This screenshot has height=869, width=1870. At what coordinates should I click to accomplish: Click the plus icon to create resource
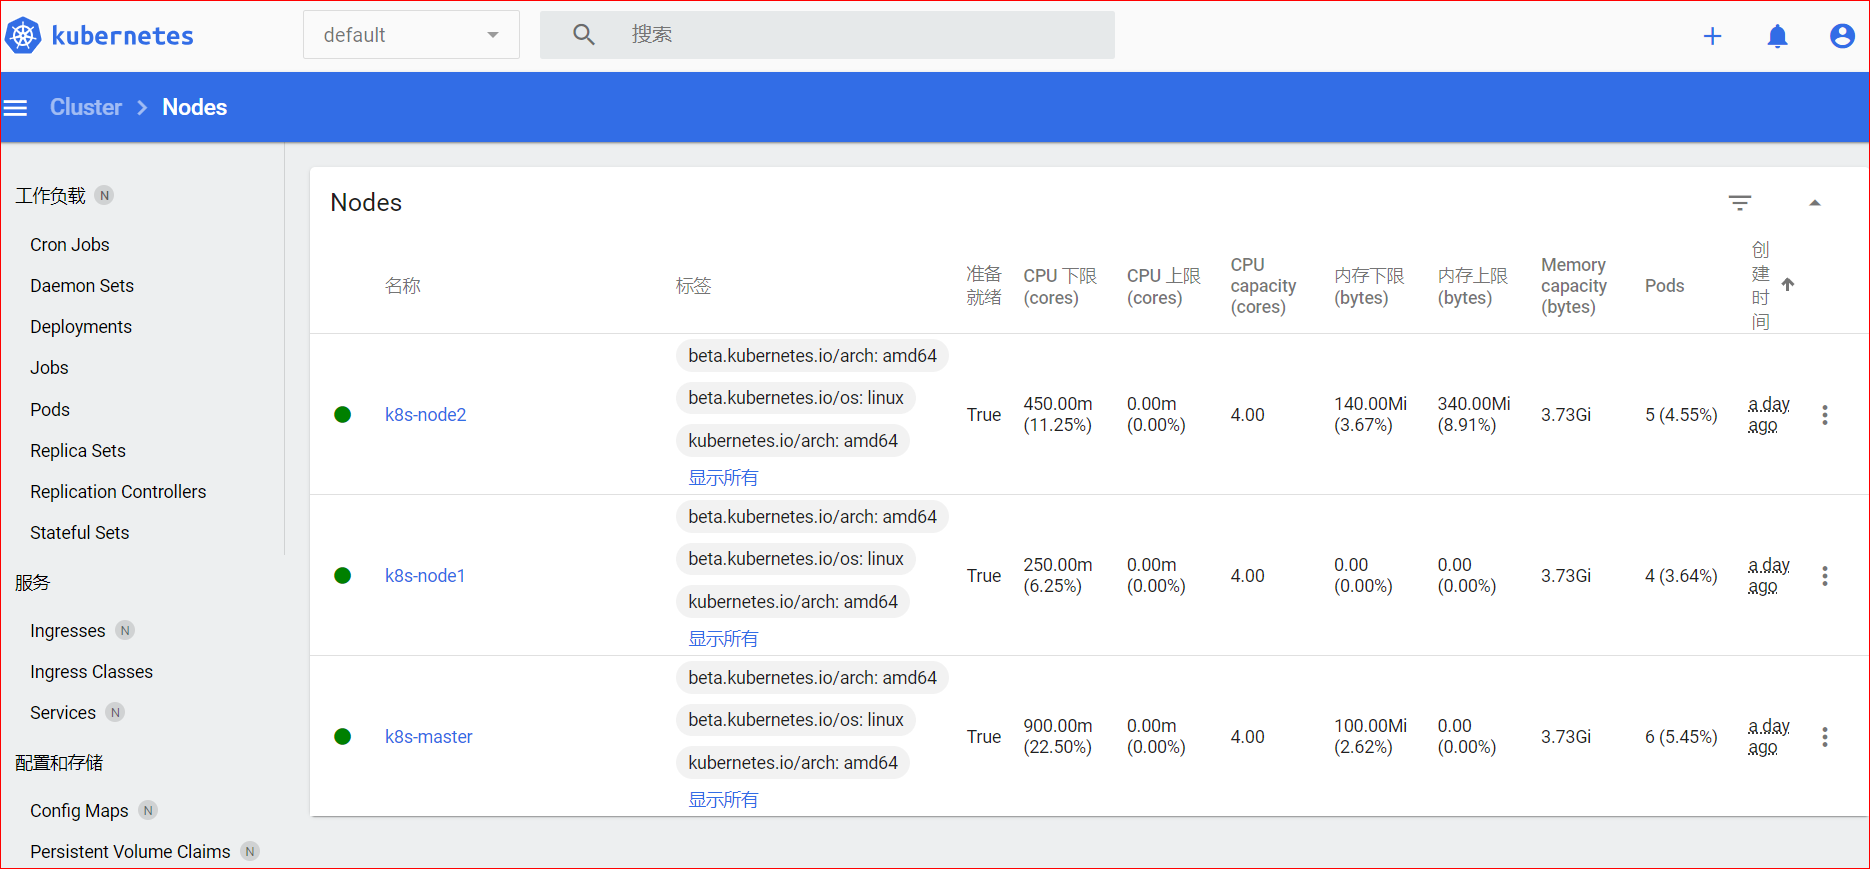tap(1713, 36)
